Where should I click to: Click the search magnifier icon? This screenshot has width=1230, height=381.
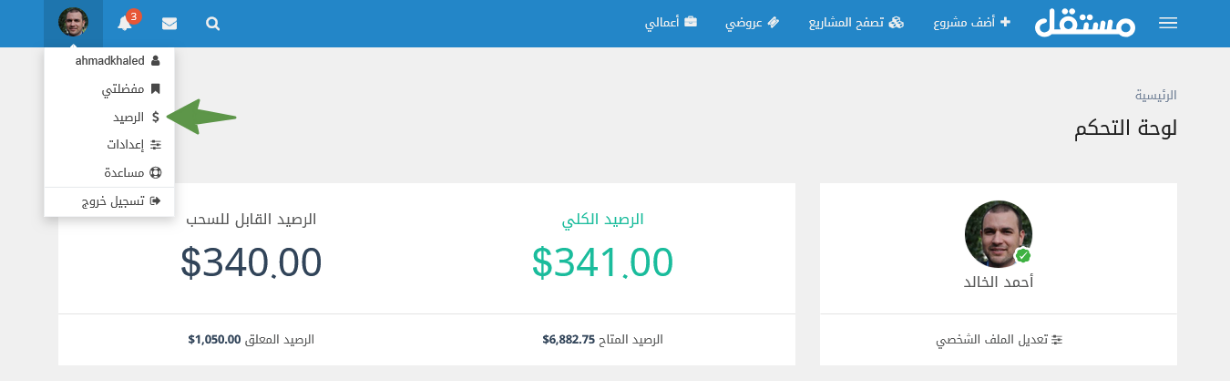pos(212,23)
